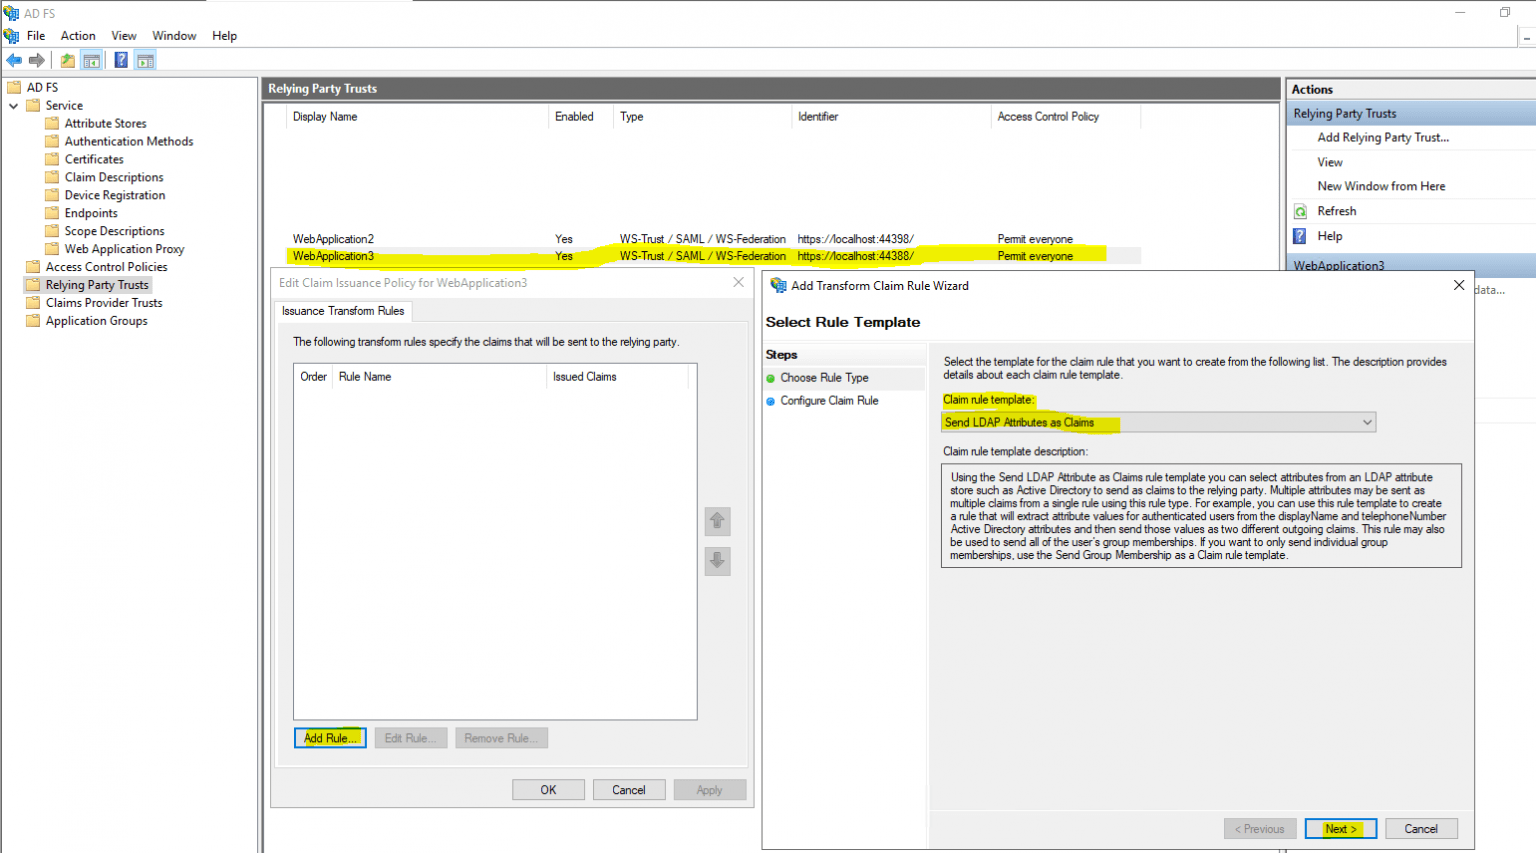The width and height of the screenshot is (1536, 853).
Task: Switch to the Issuance Transform Rules tab
Action: 343,311
